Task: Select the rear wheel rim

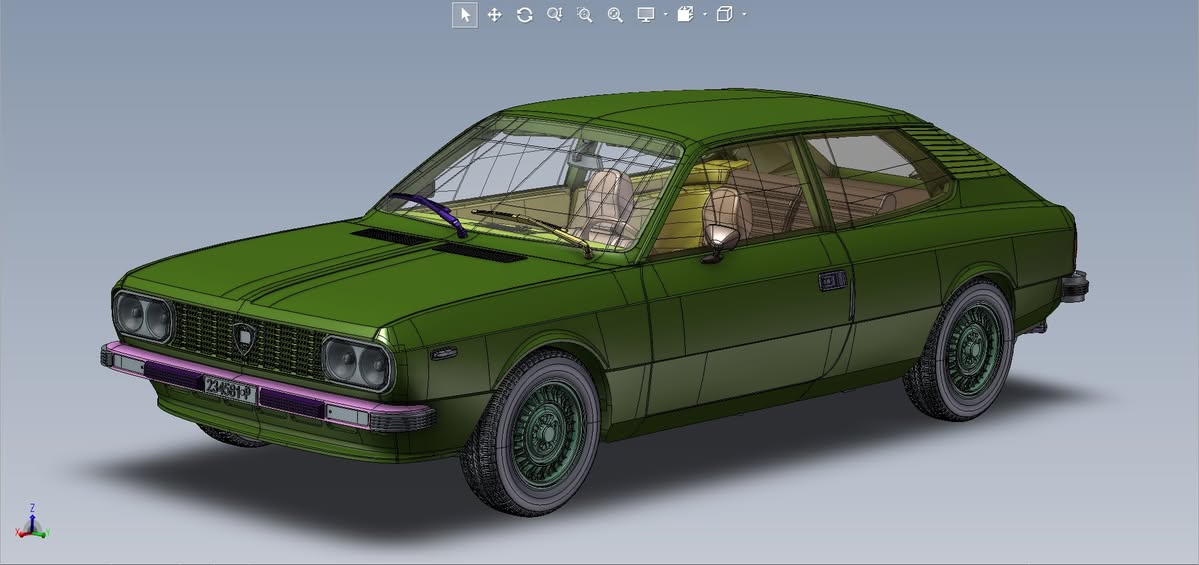Action: pyautogui.click(x=973, y=349)
